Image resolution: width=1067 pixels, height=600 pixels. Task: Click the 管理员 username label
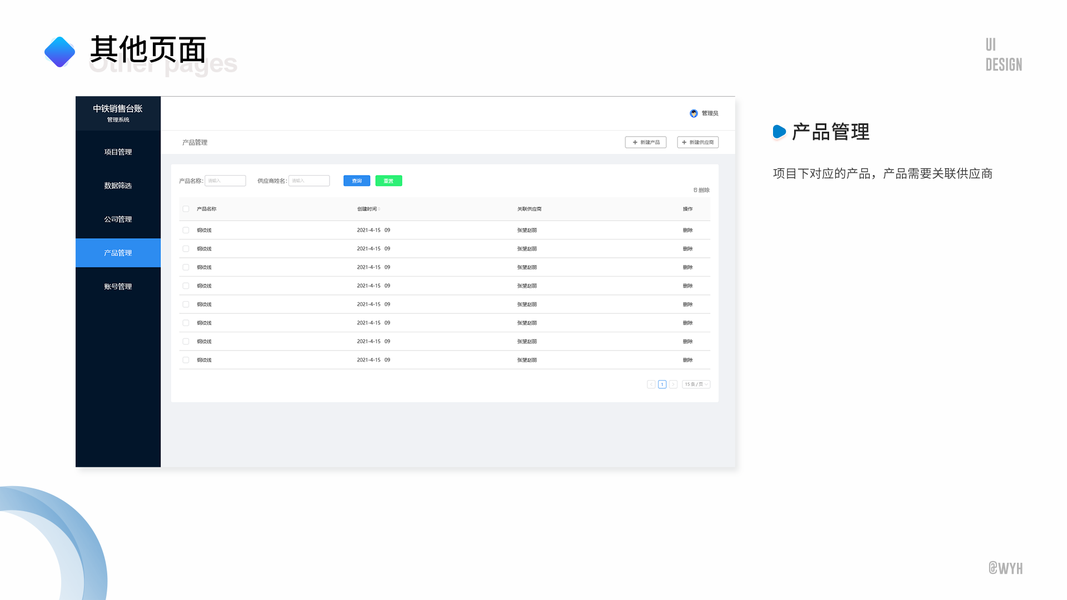pyautogui.click(x=710, y=114)
